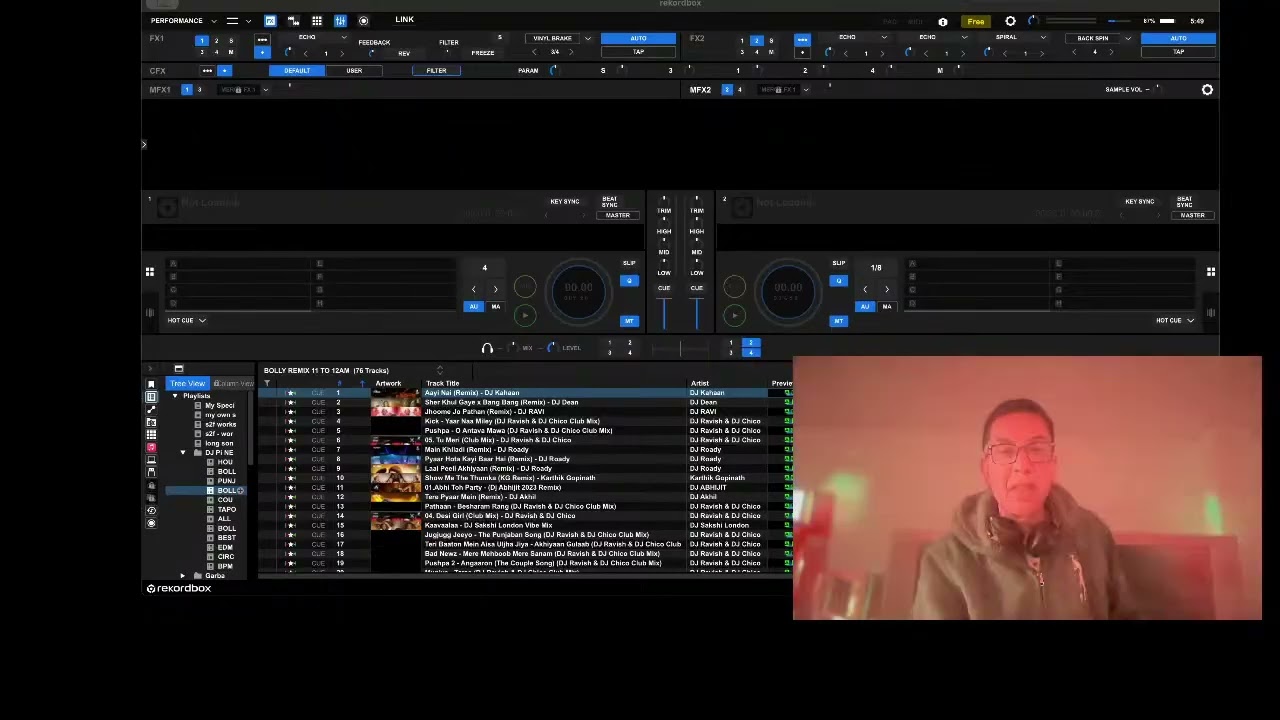Toggle deck 1 master tempo MT button
1280x720 pixels.
tap(629, 321)
